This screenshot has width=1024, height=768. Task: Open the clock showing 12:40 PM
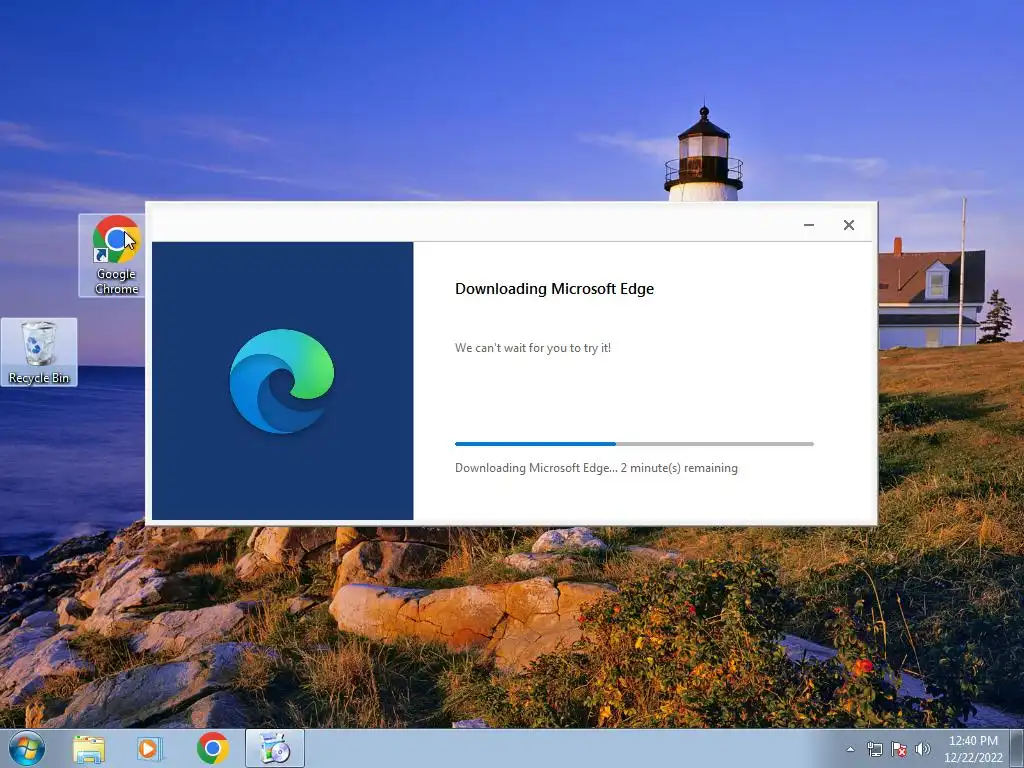[973, 749]
